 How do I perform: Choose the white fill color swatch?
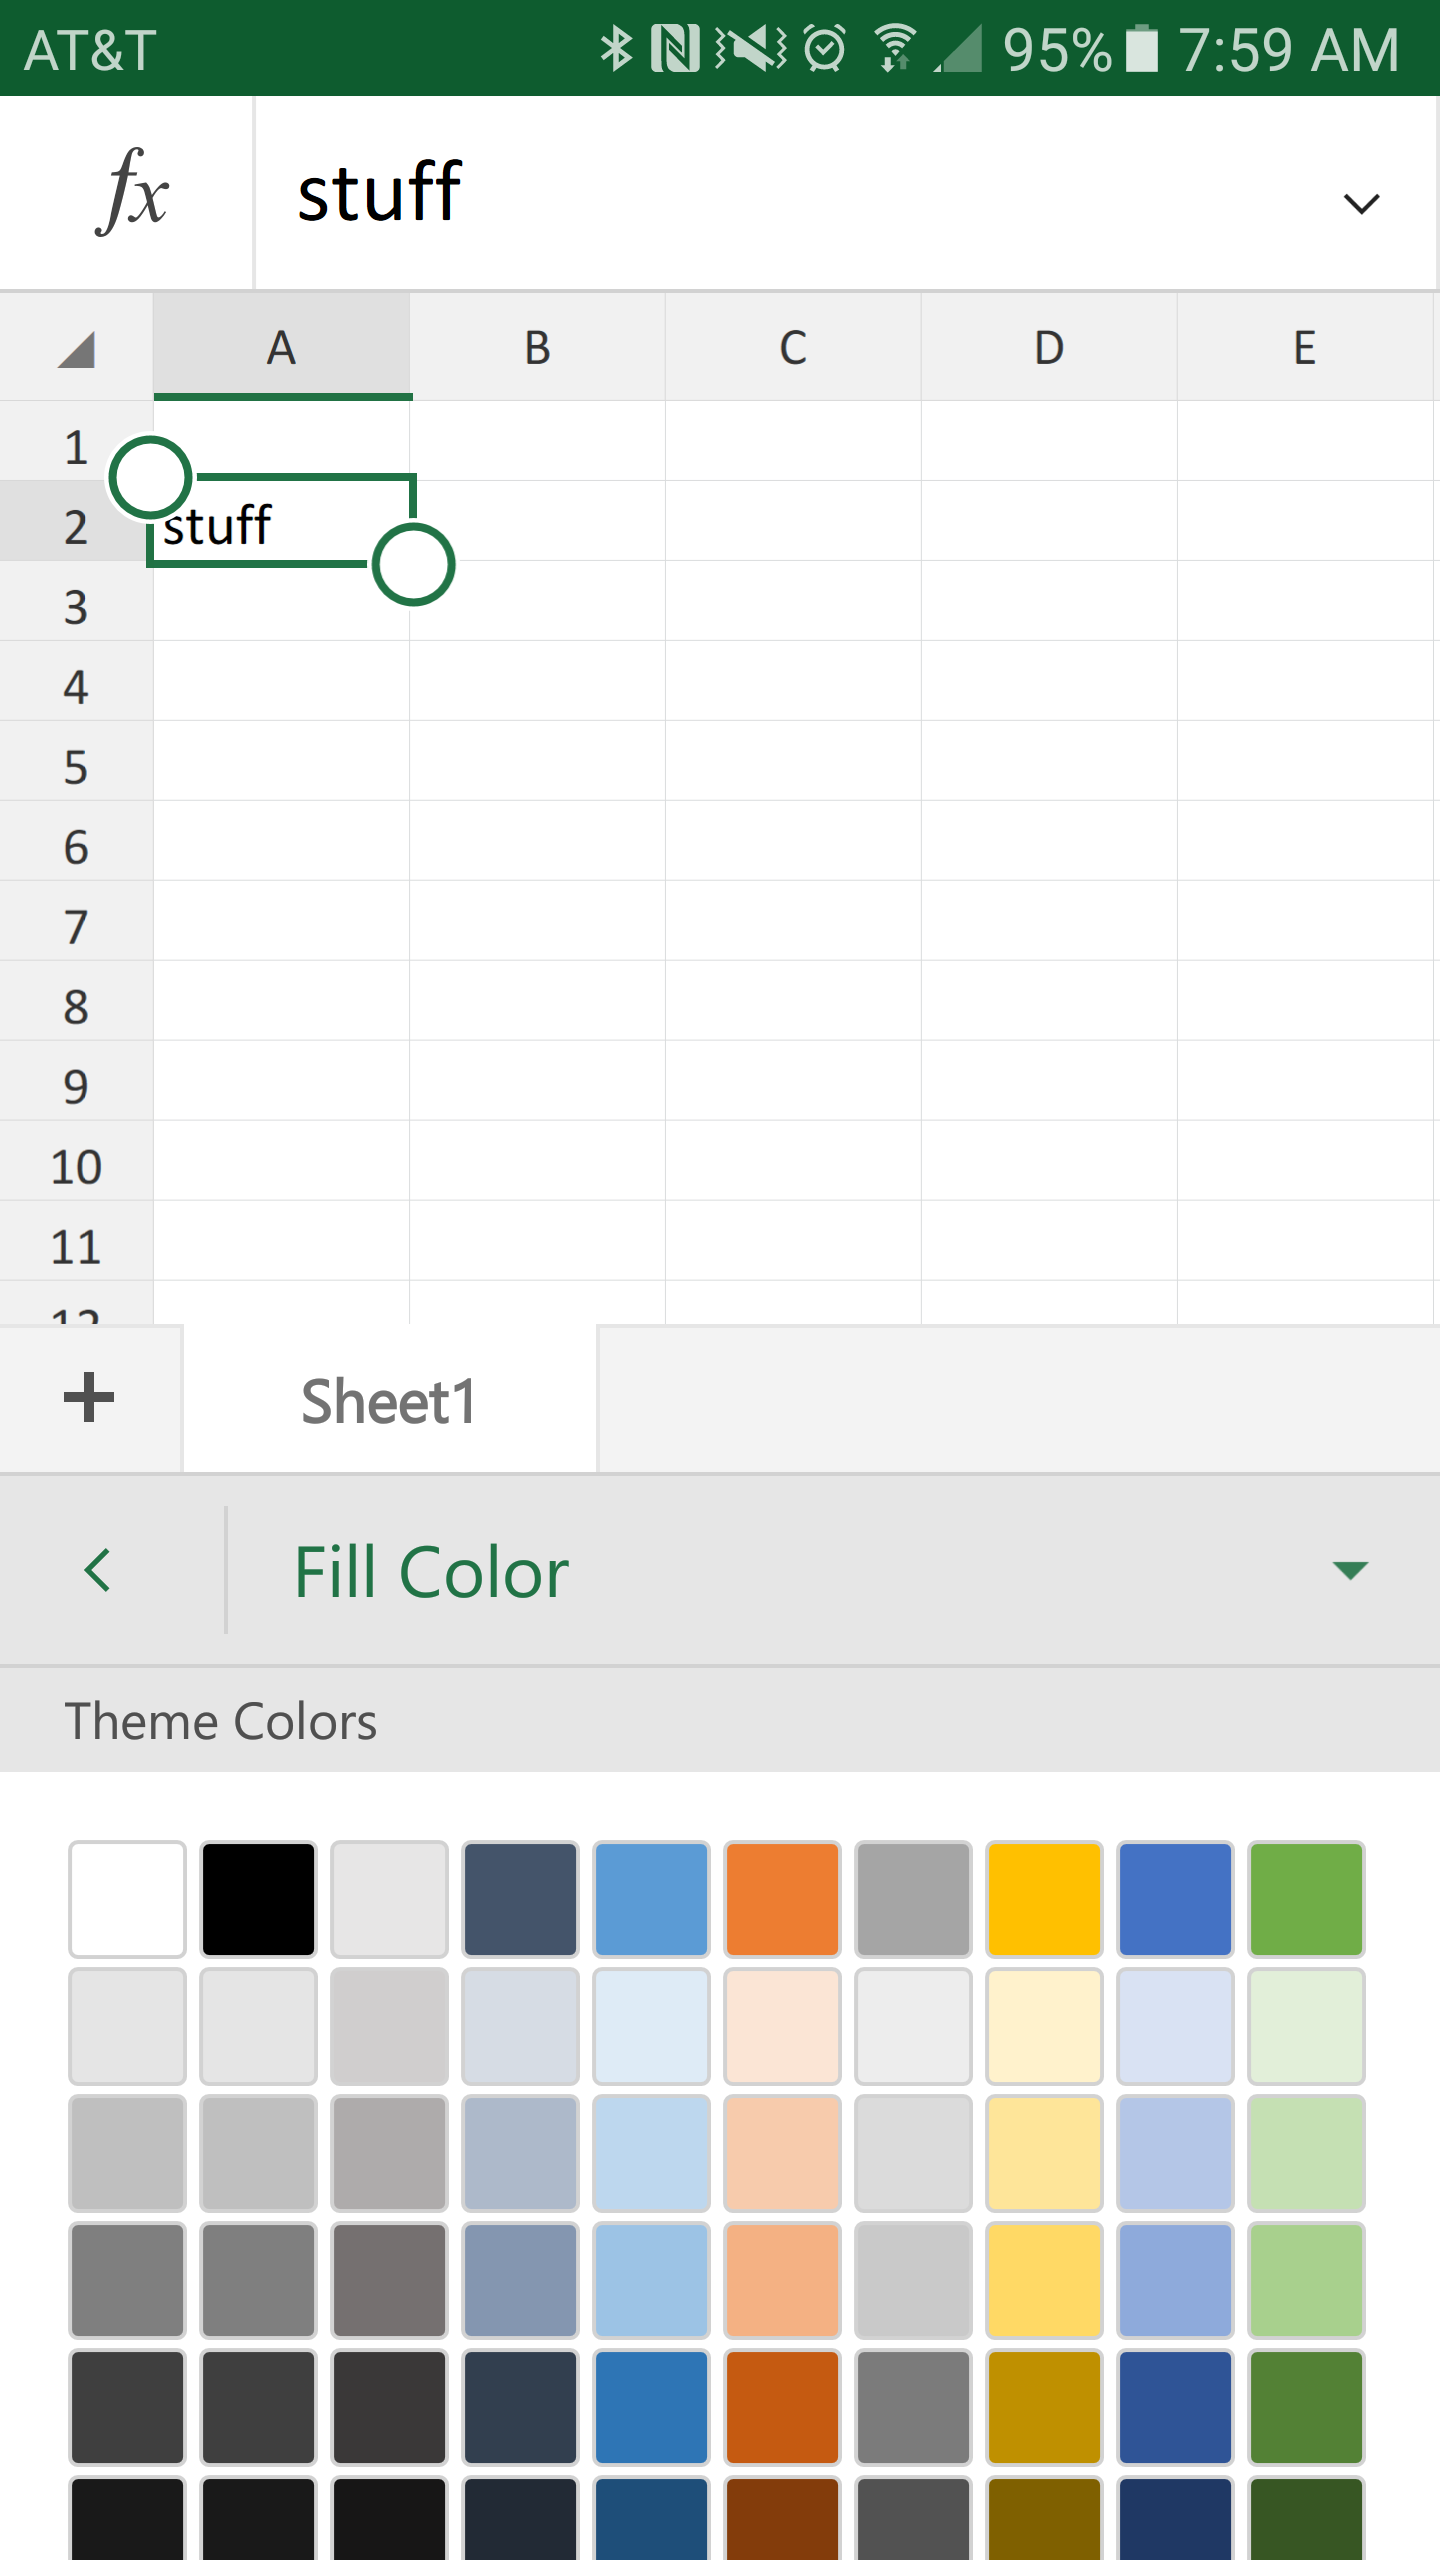[x=127, y=1899]
